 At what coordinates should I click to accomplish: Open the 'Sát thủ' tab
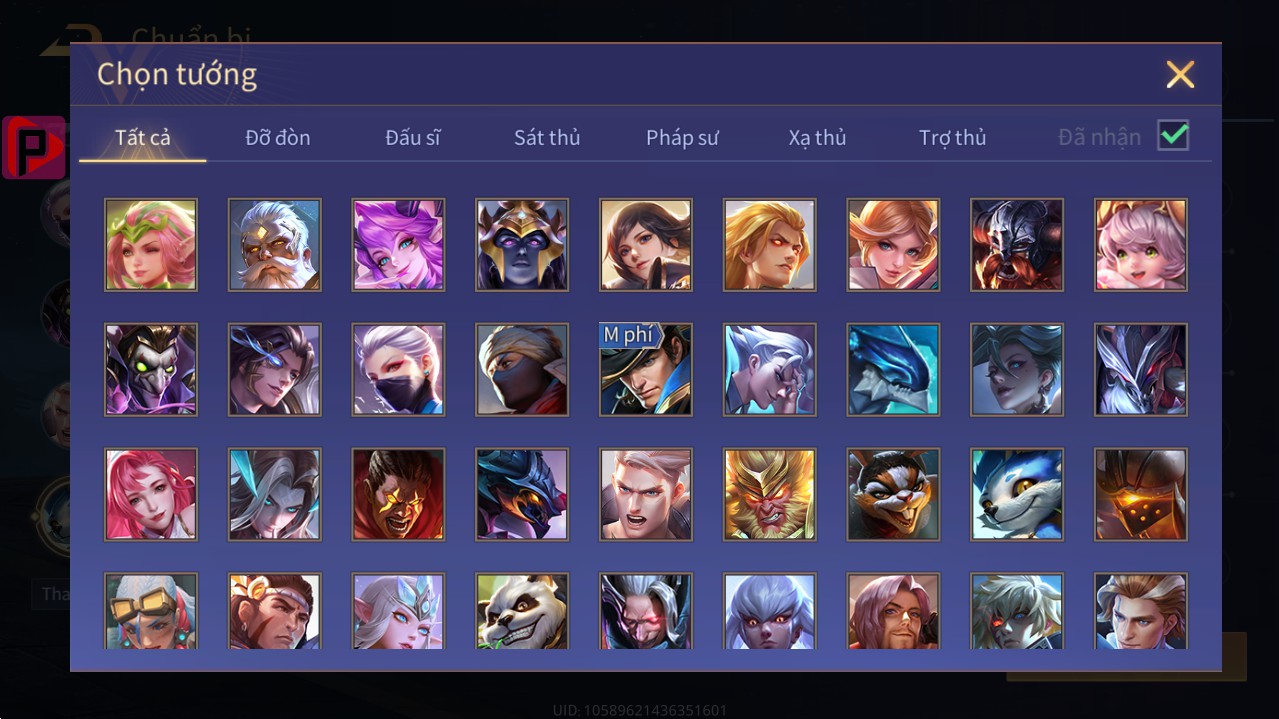[x=547, y=138]
